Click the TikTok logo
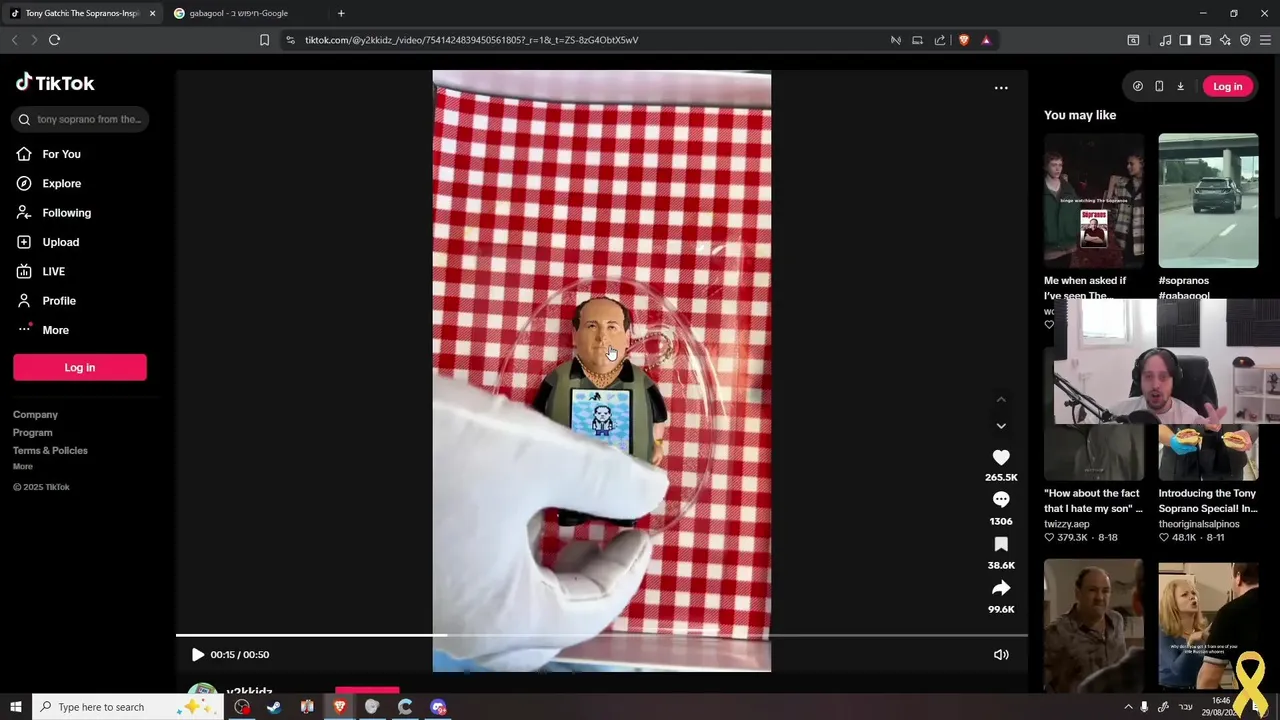Image resolution: width=1280 pixels, height=720 pixels. point(55,83)
